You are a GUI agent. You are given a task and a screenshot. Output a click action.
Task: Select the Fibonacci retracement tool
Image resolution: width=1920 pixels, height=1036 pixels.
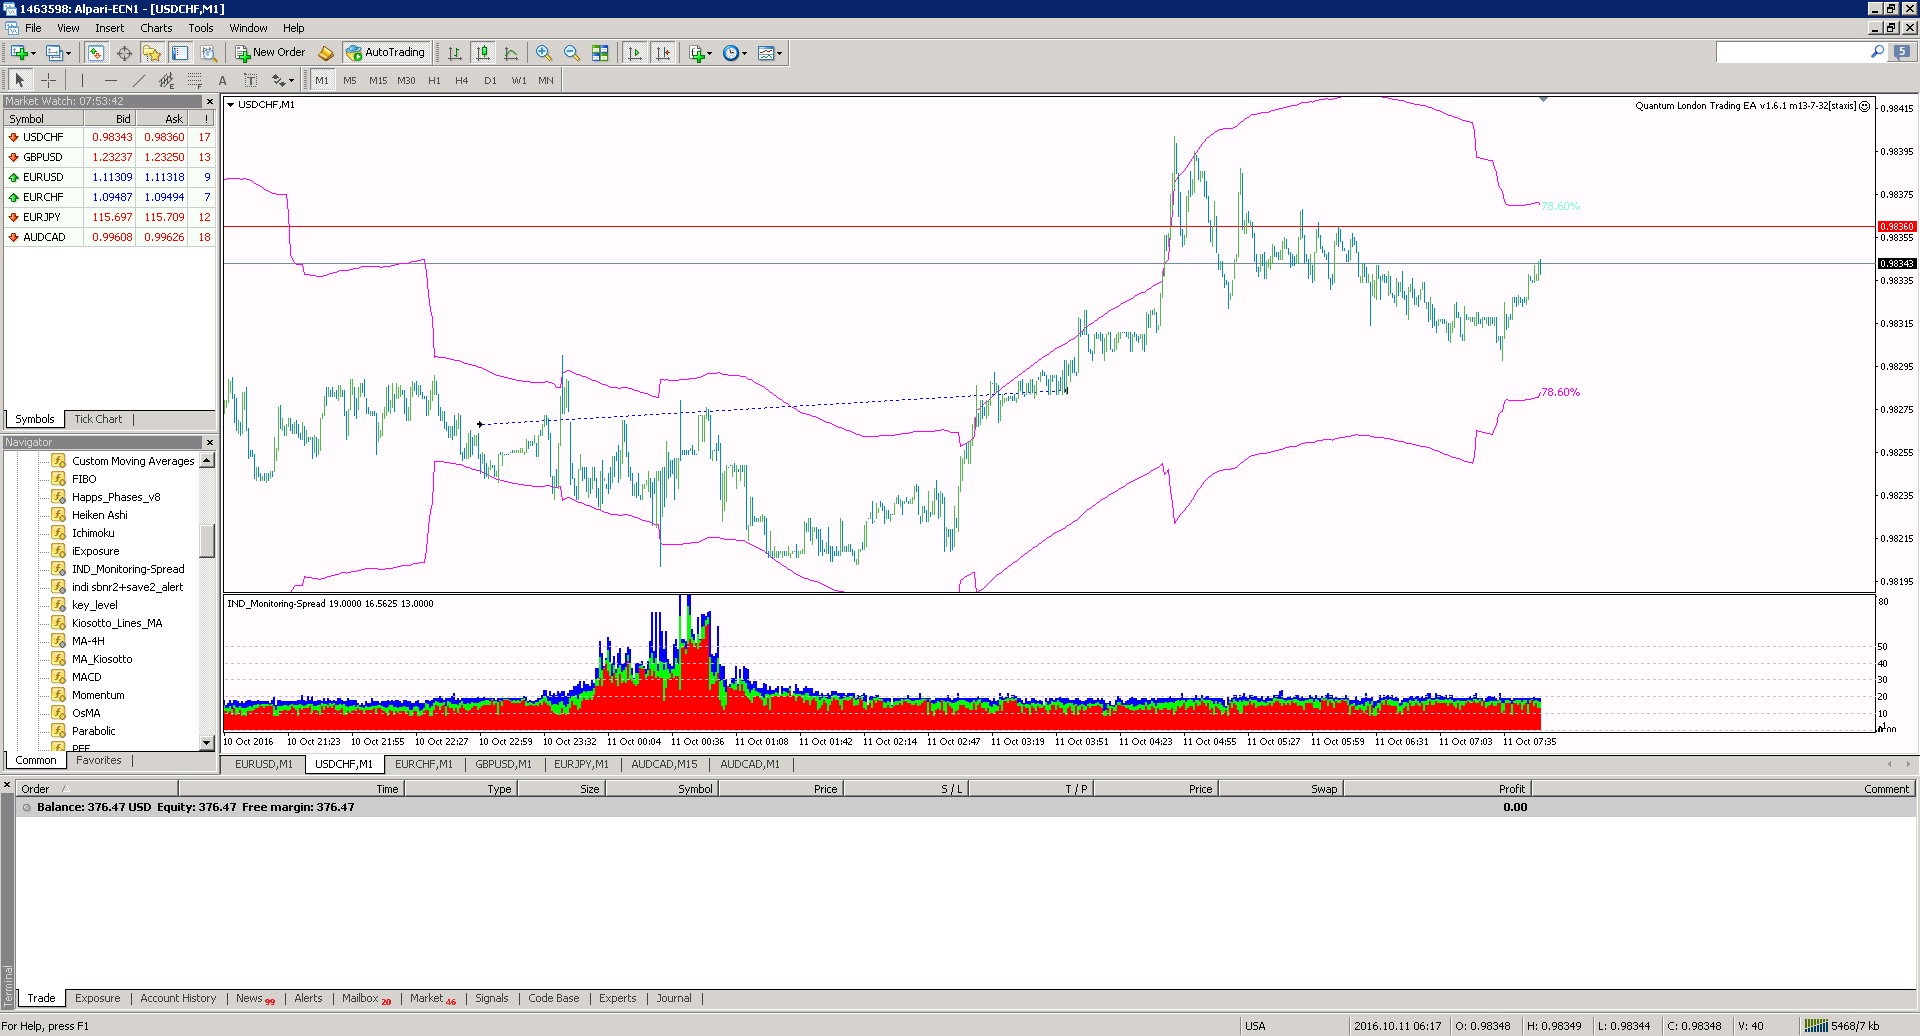click(x=194, y=80)
